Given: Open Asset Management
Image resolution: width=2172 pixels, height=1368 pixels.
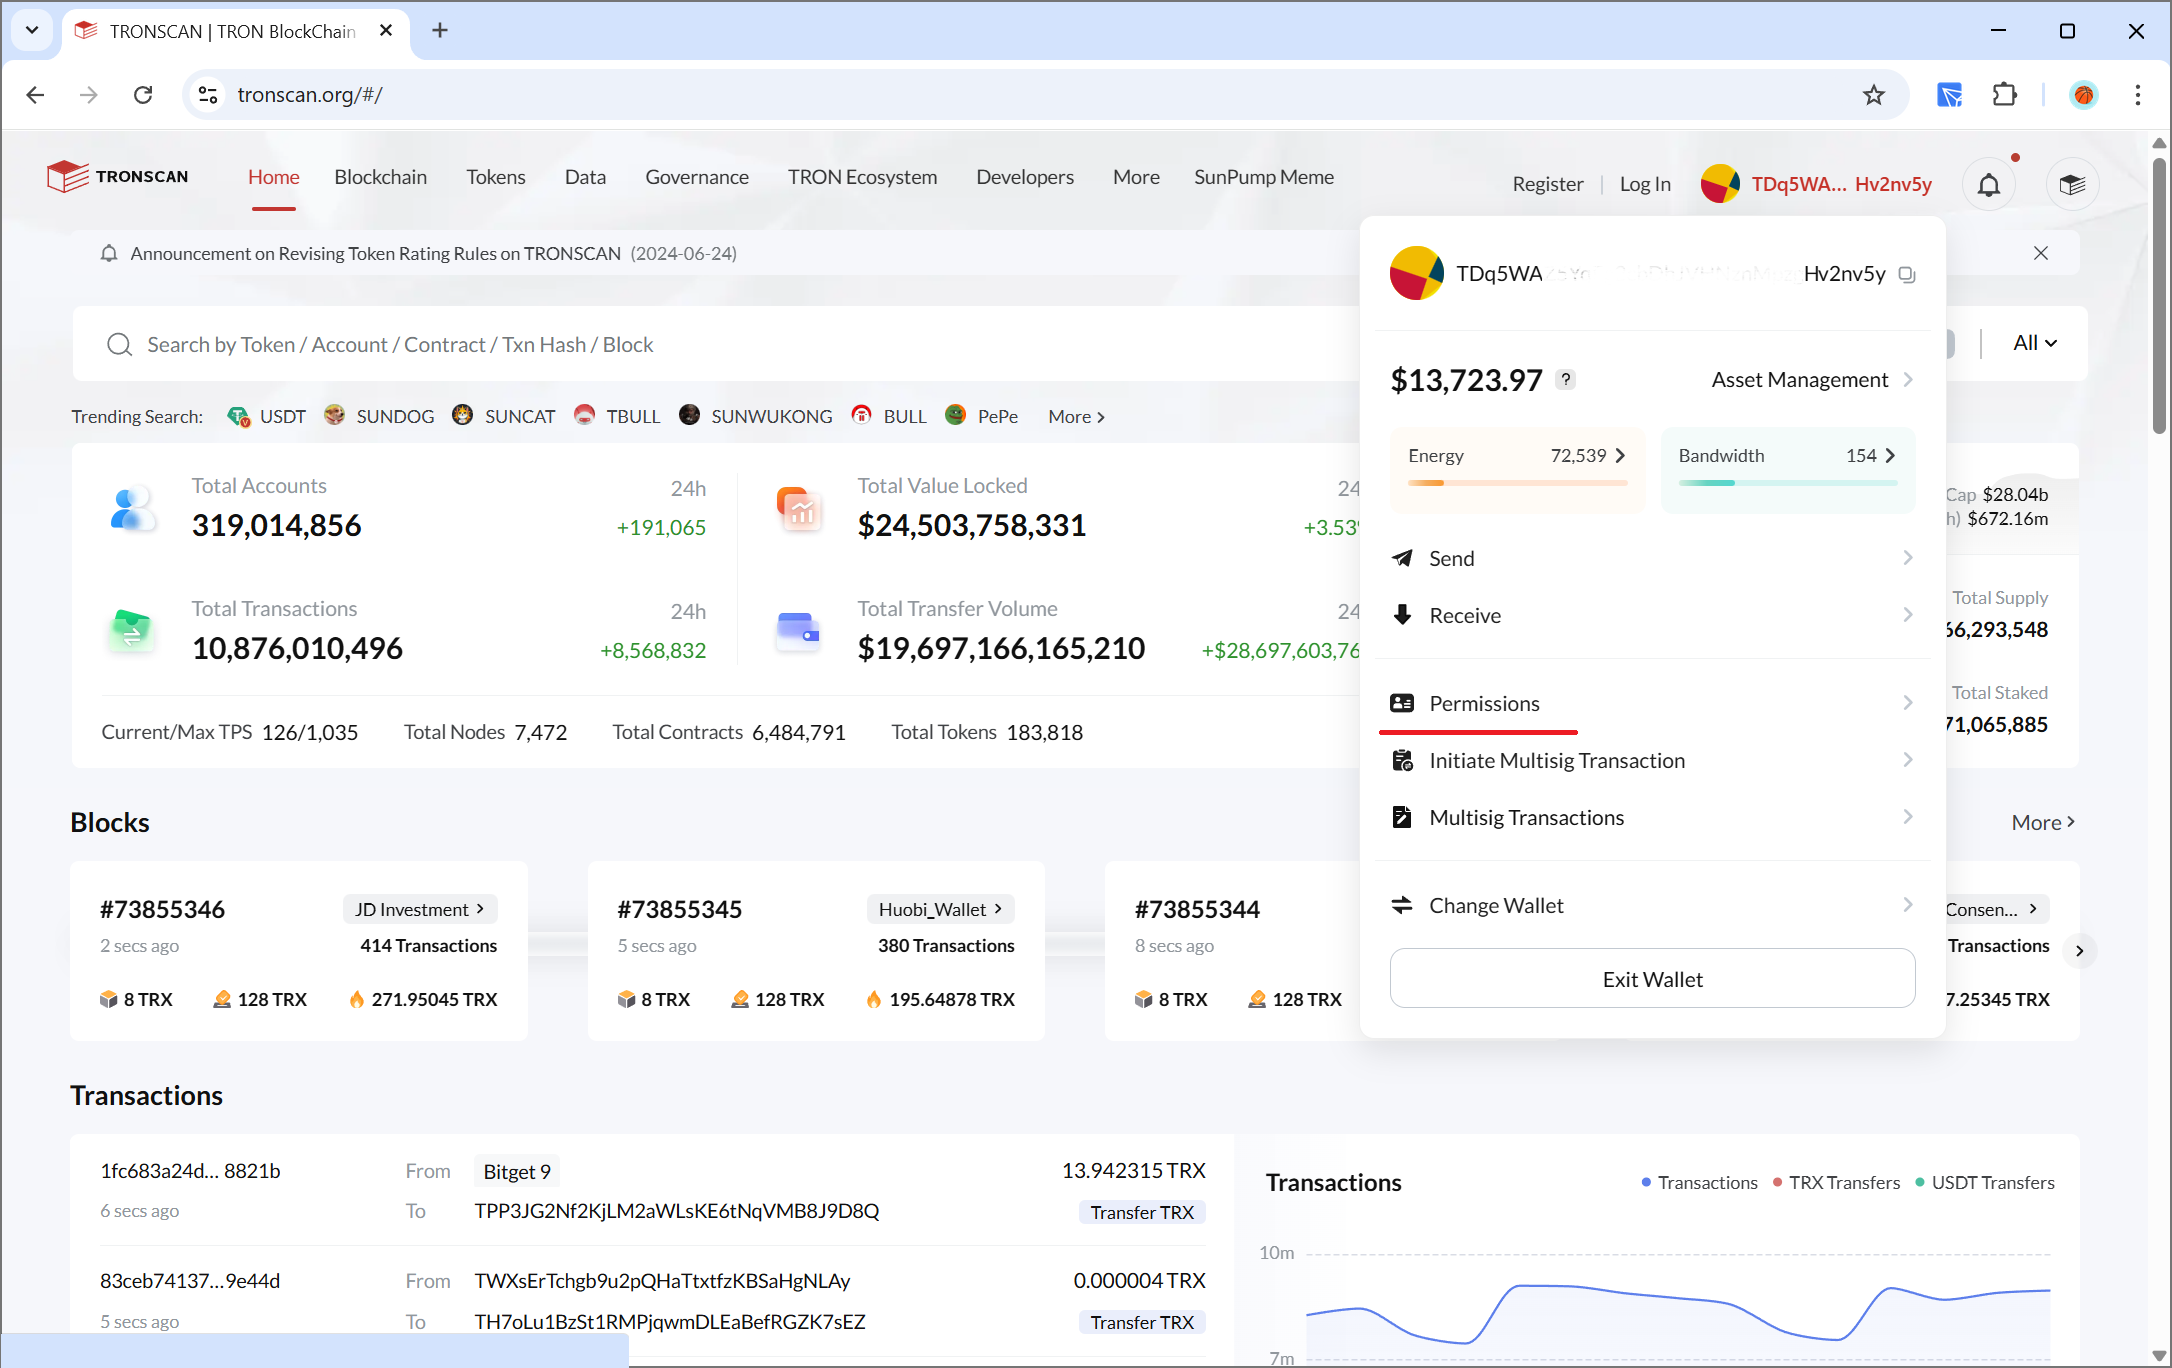Looking at the screenshot, I should pyautogui.click(x=1812, y=380).
